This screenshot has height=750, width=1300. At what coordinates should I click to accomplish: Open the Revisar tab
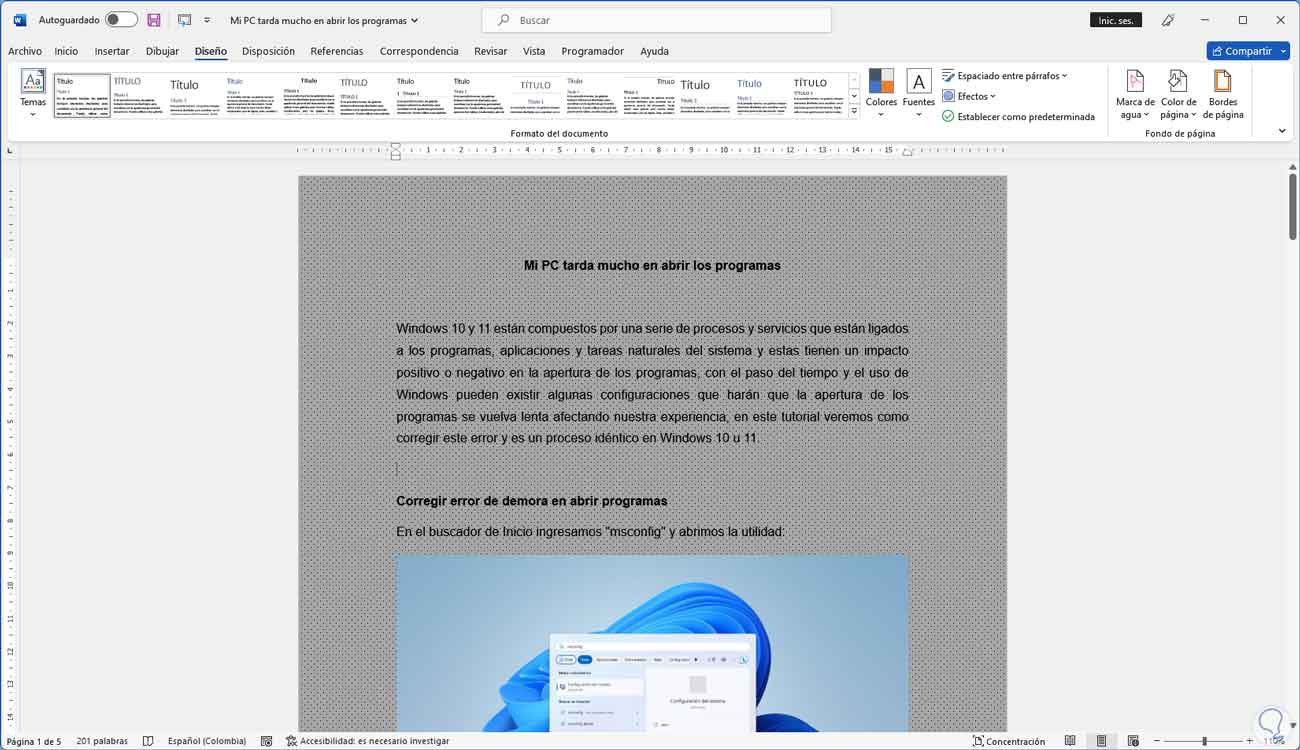tap(491, 51)
